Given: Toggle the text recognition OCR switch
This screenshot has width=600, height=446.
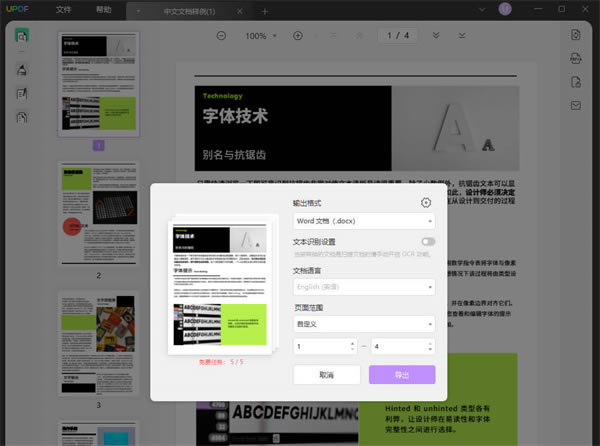Looking at the screenshot, I should (428, 242).
